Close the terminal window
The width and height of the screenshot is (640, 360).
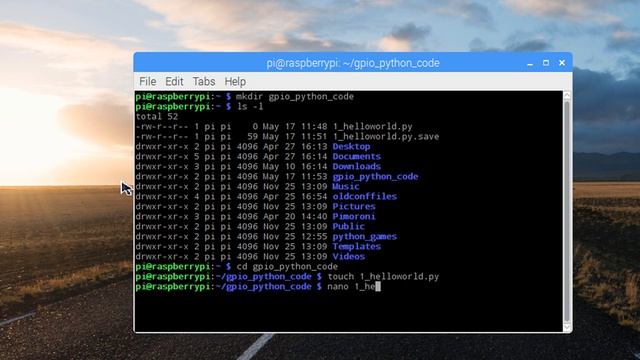click(x=562, y=63)
